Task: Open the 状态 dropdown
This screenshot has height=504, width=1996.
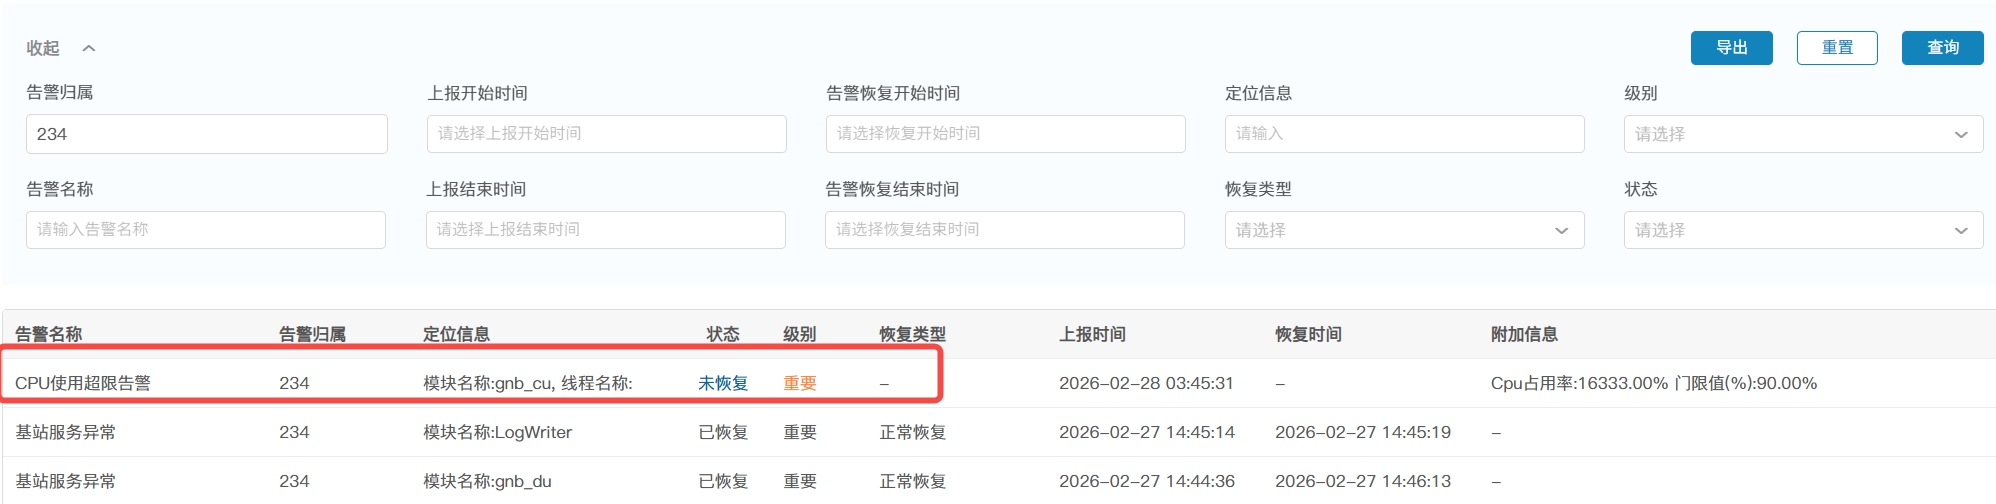Action: pos(1802,230)
